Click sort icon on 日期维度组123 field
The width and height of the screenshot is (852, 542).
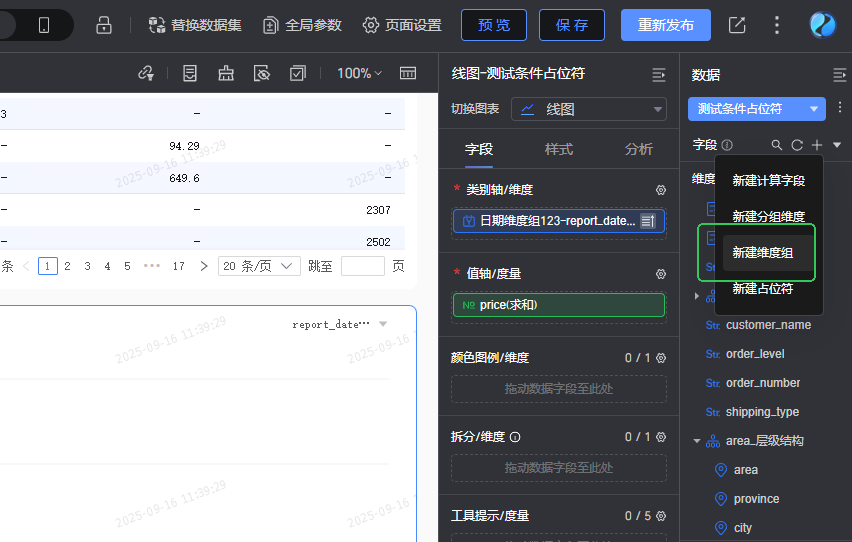648,221
